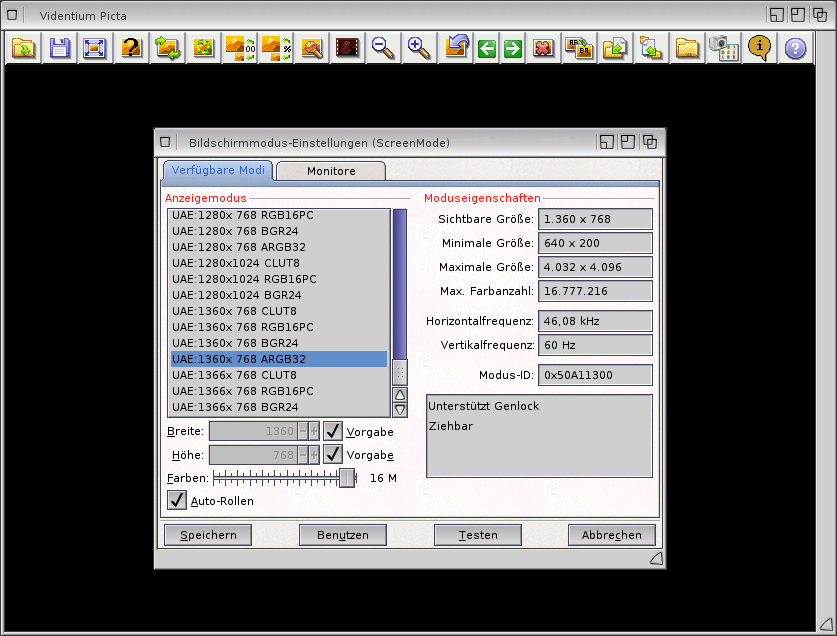Select mode UAE:1280x 768 BGR24

click(279, 231)
